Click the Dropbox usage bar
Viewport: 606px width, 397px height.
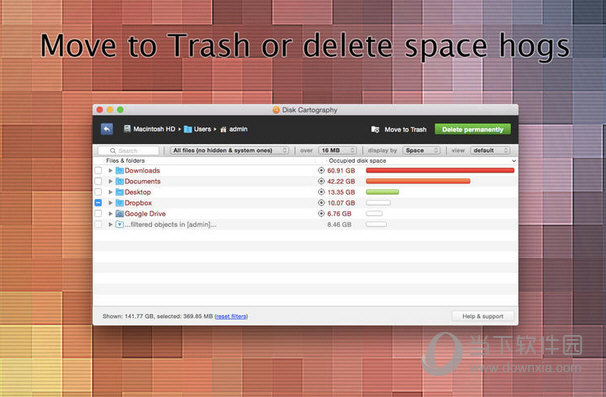click(378, 203)
